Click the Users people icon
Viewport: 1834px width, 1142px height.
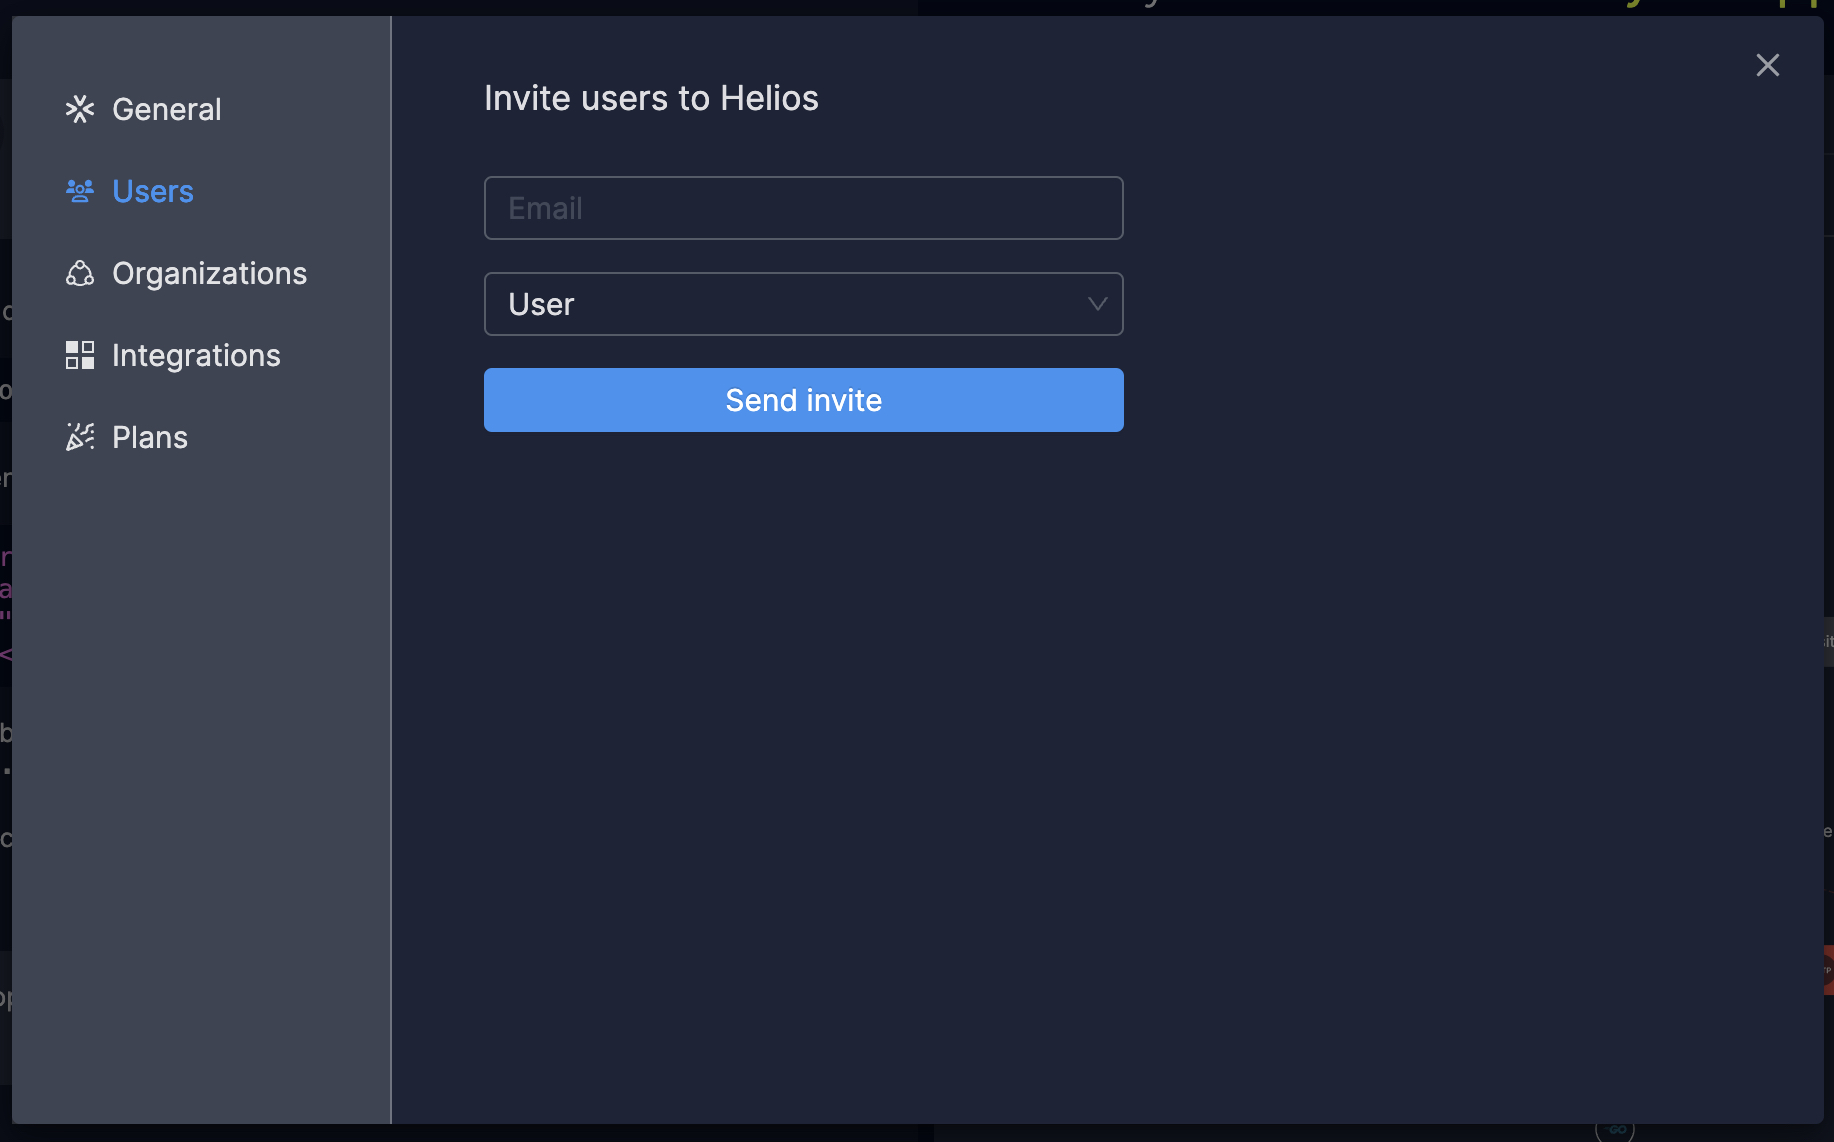coord(80,191)
